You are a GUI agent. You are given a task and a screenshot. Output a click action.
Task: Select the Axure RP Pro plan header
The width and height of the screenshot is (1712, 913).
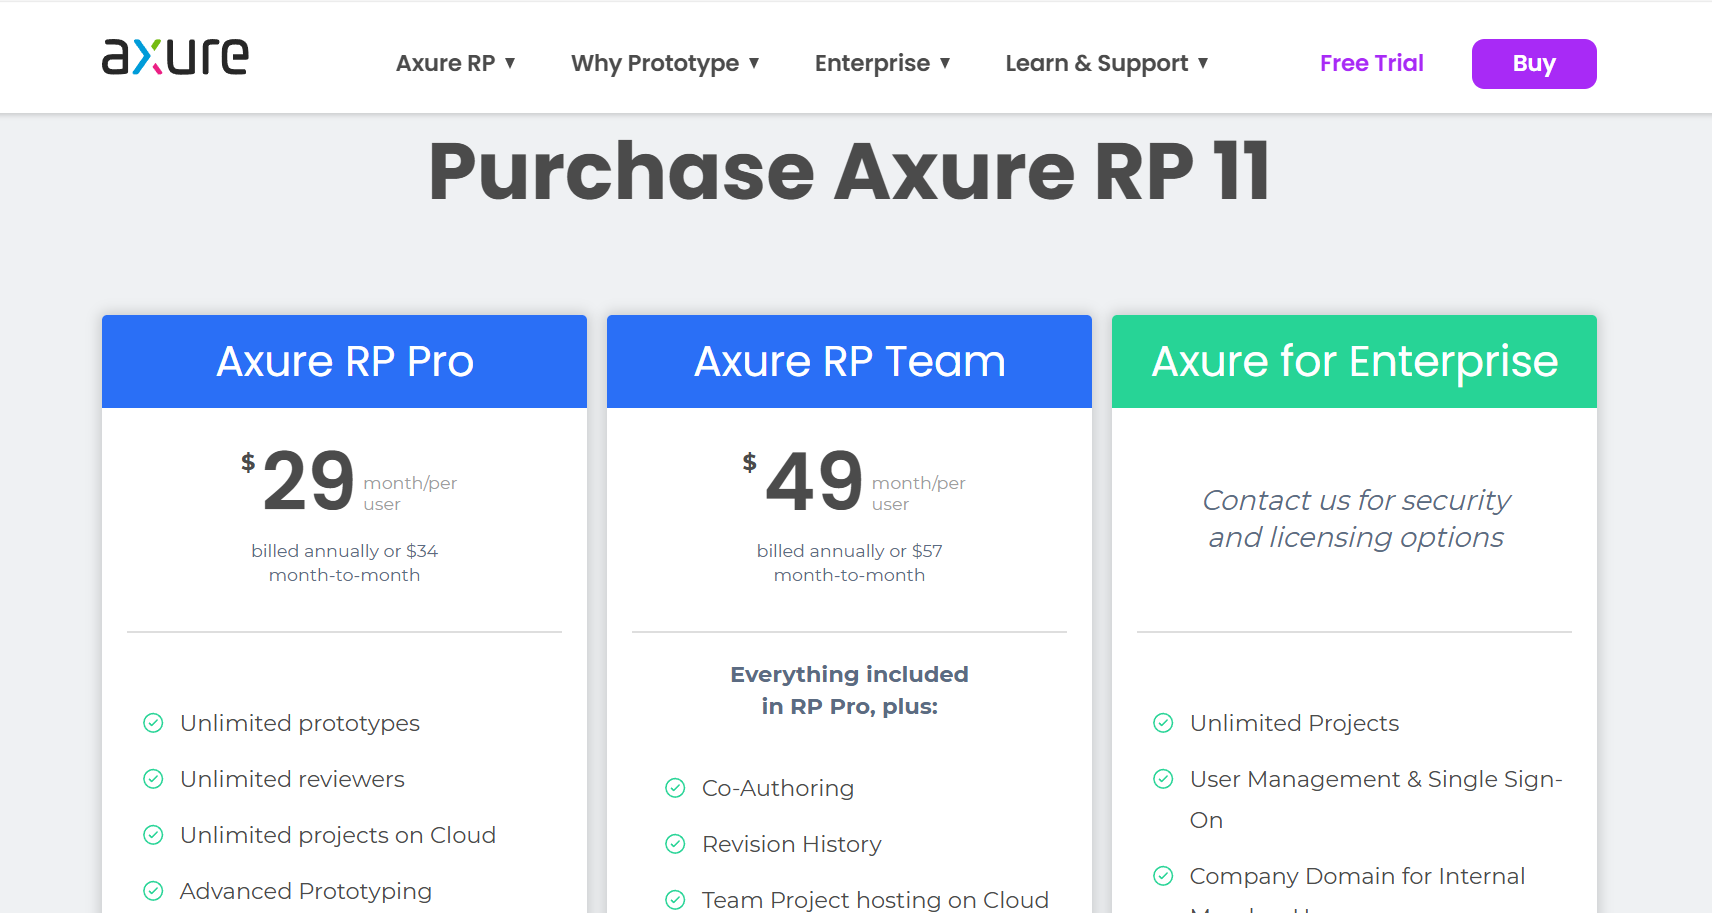344,361
